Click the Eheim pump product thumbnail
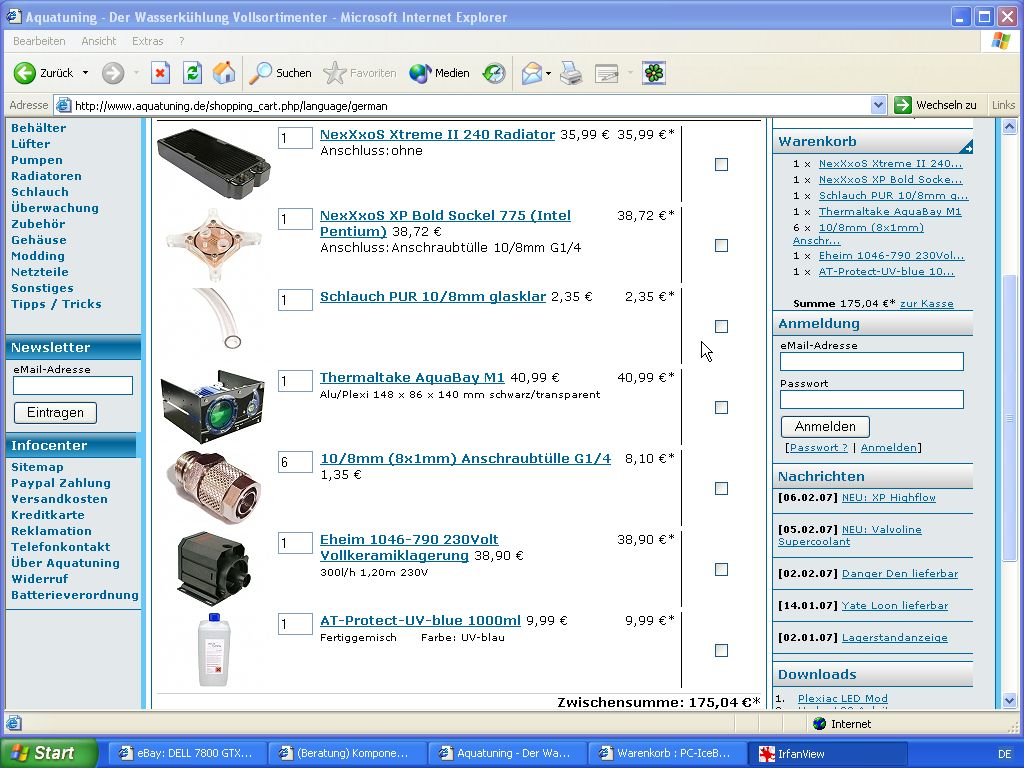The height and width of the screenshot is (768, 1024). click(x=214, y=568)
